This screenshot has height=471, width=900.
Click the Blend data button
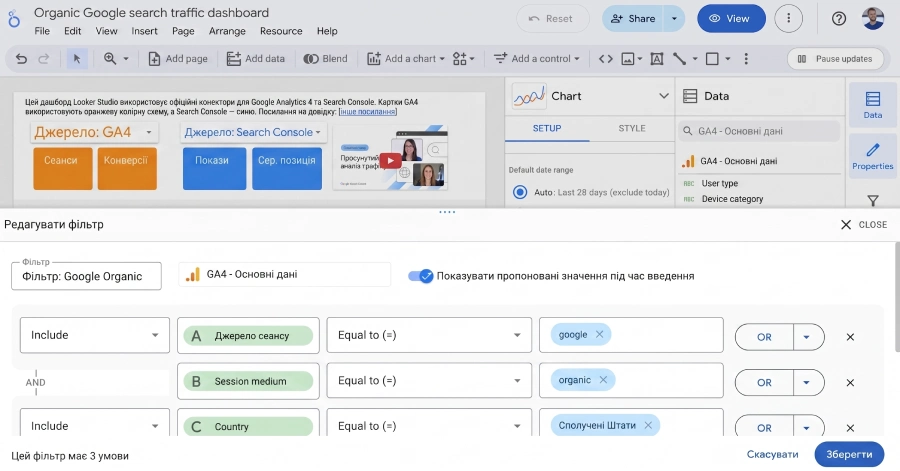click(325, 59)
